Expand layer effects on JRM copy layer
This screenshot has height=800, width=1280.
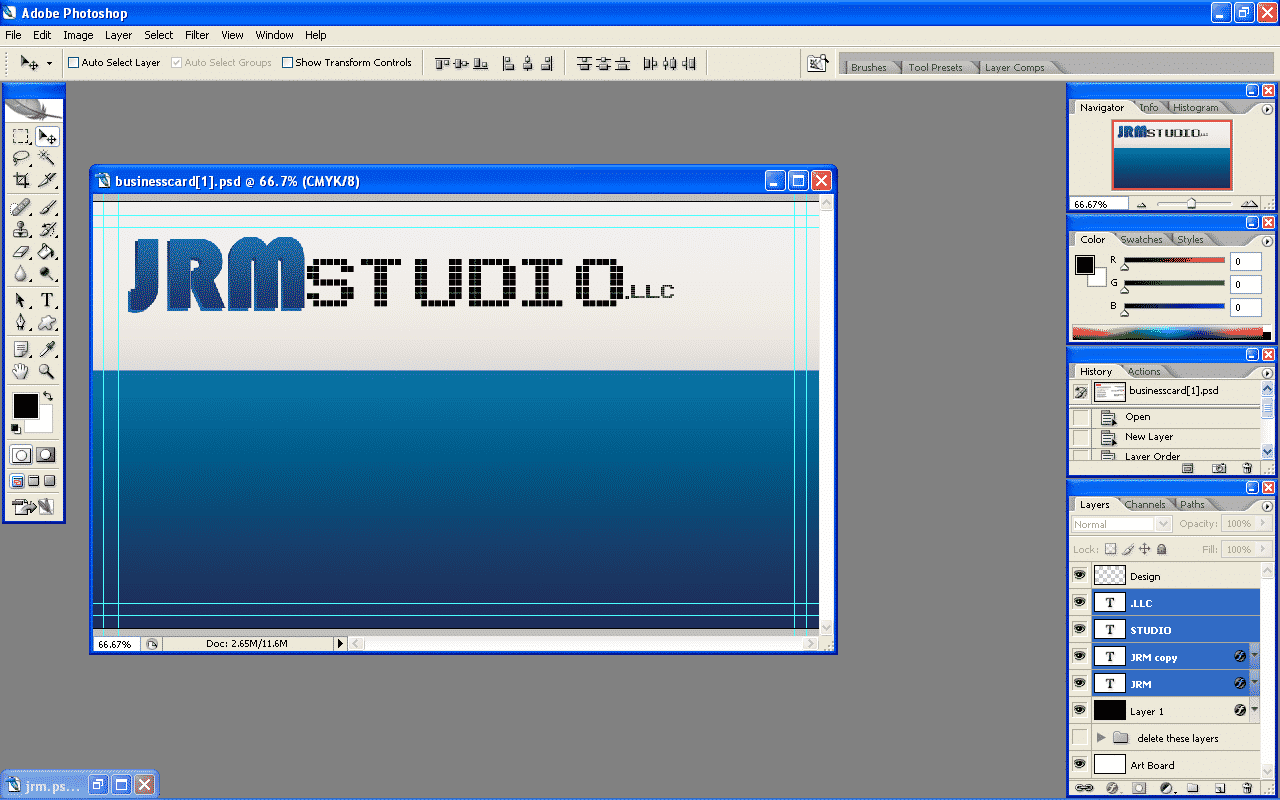coord(1254,656)
